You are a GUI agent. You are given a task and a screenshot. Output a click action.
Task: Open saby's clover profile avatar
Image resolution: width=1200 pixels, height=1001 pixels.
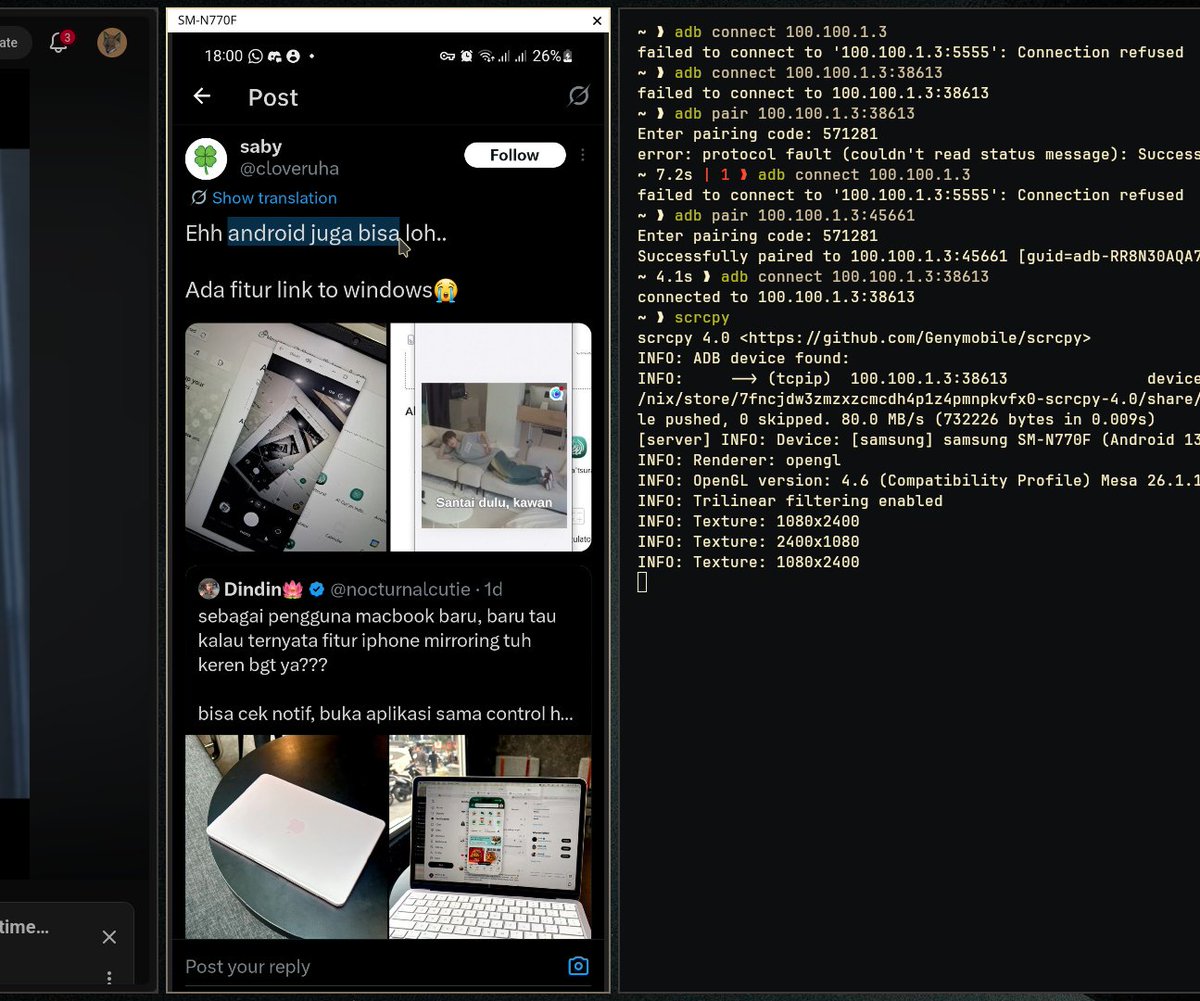[x=206, y=159]
